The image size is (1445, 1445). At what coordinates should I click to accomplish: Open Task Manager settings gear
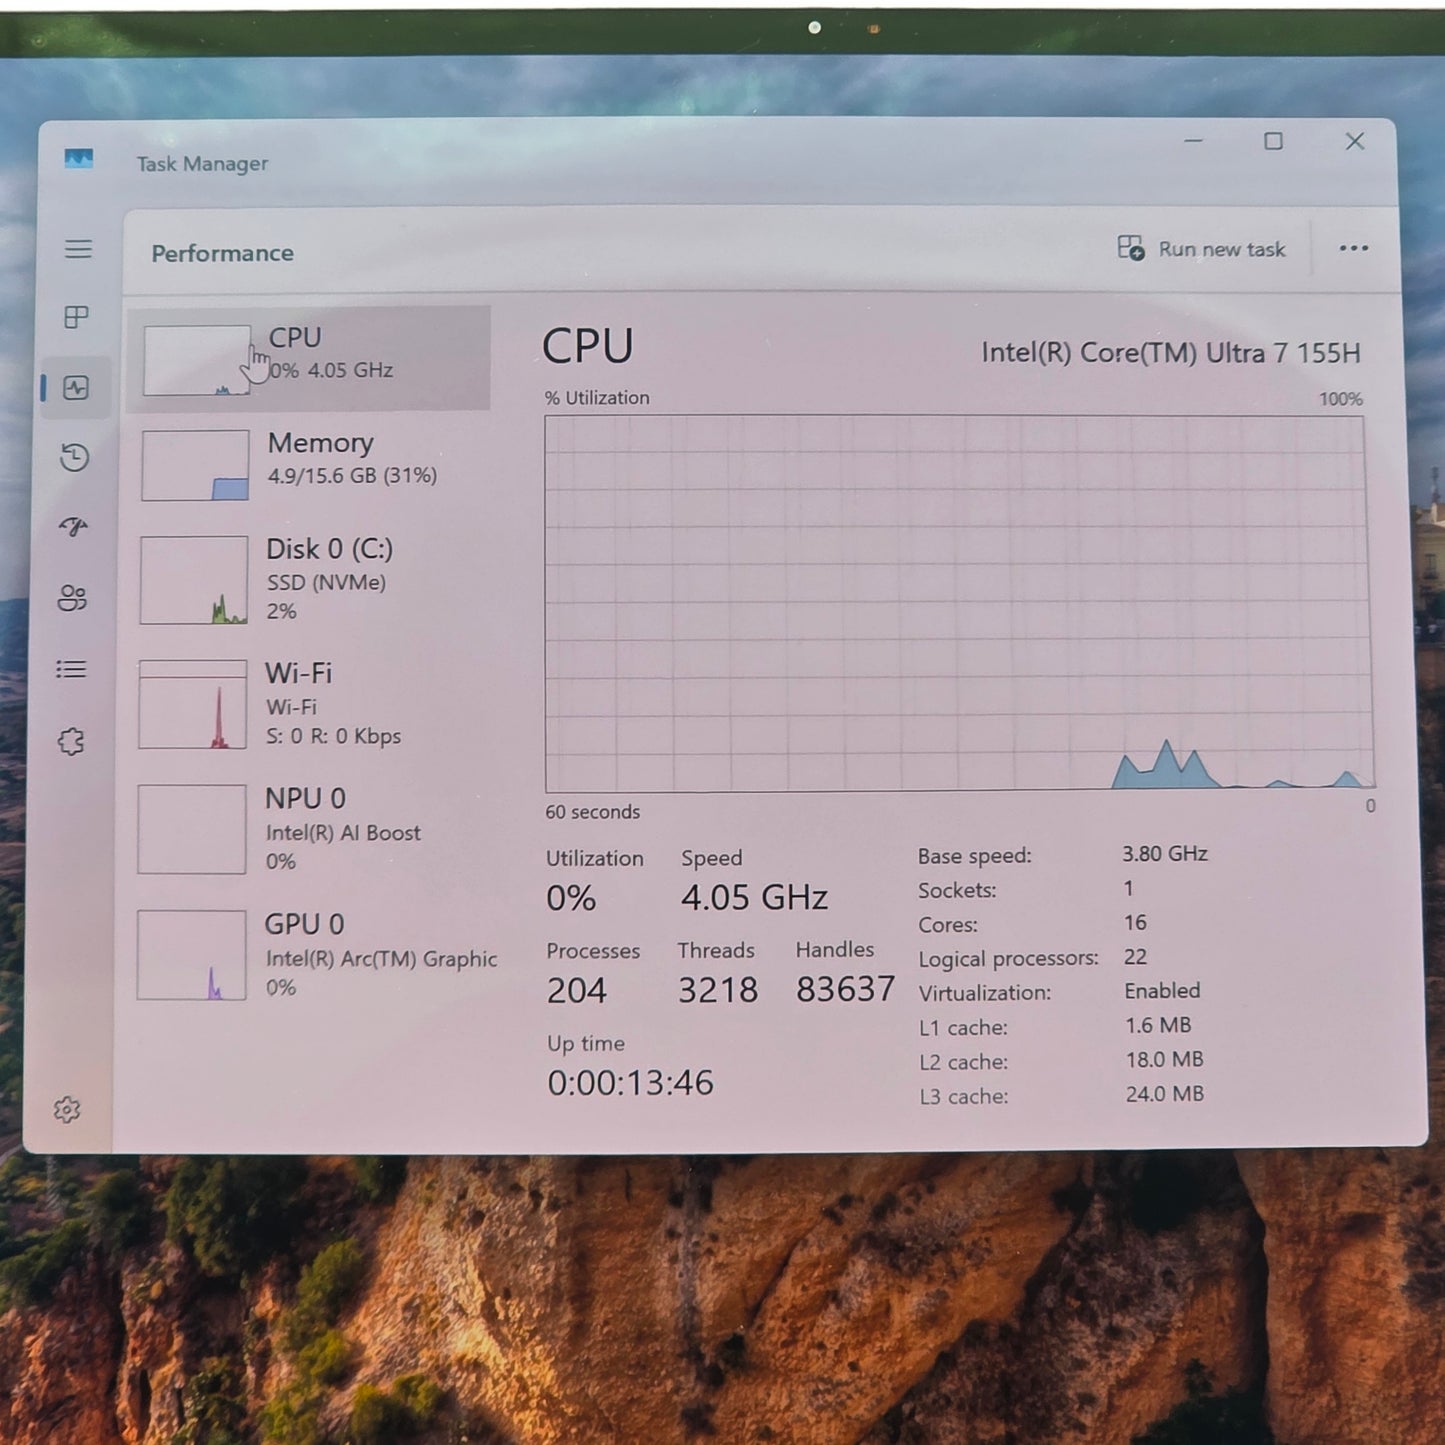pos(67,1109)
